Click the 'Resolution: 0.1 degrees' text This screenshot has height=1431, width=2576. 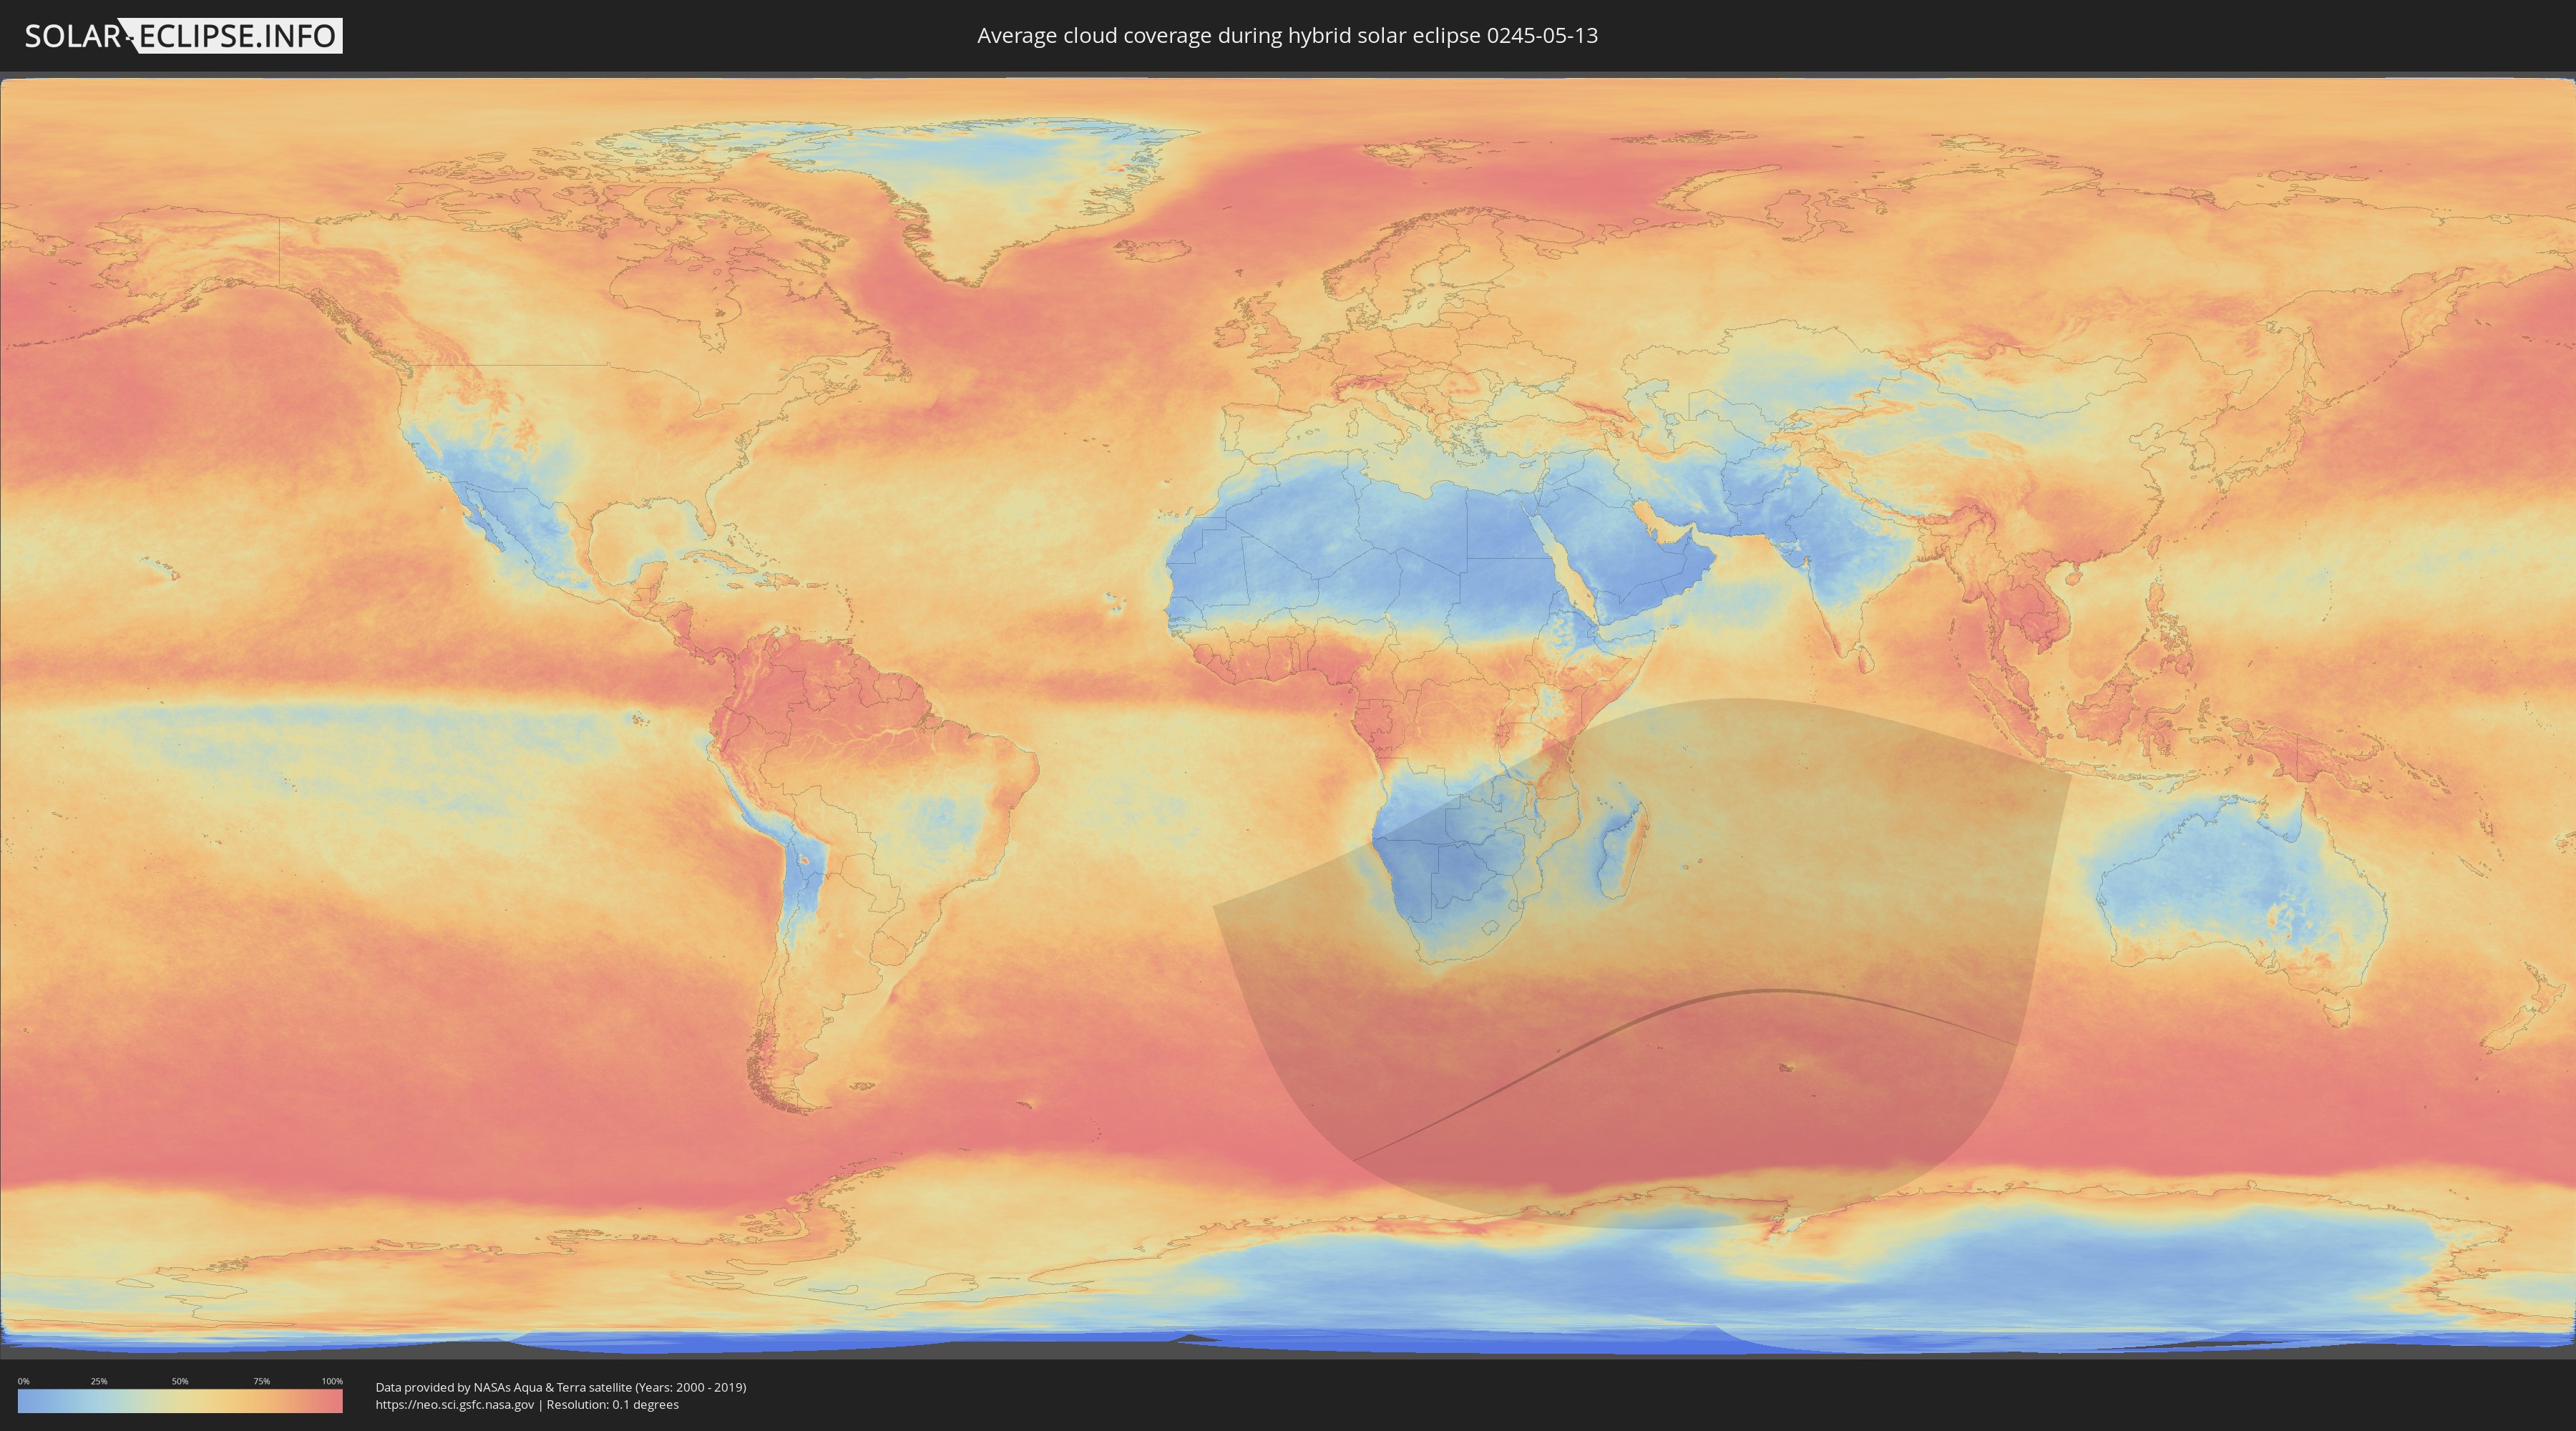612,1405
